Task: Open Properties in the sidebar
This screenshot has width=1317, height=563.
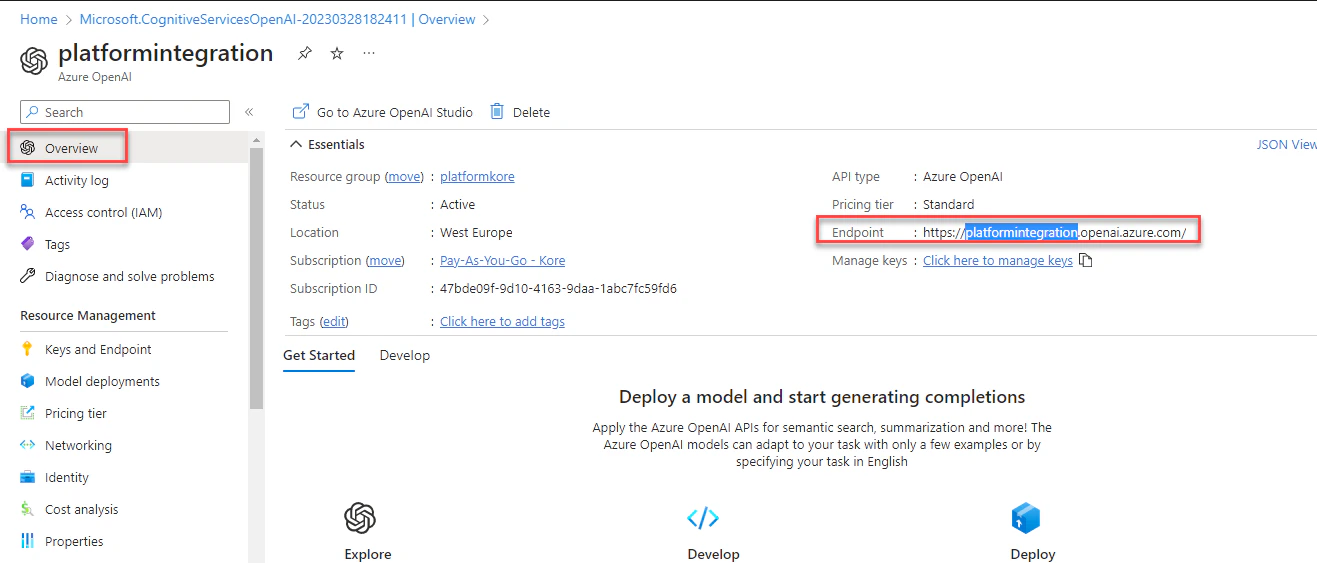Action: [x=74, y=541]
